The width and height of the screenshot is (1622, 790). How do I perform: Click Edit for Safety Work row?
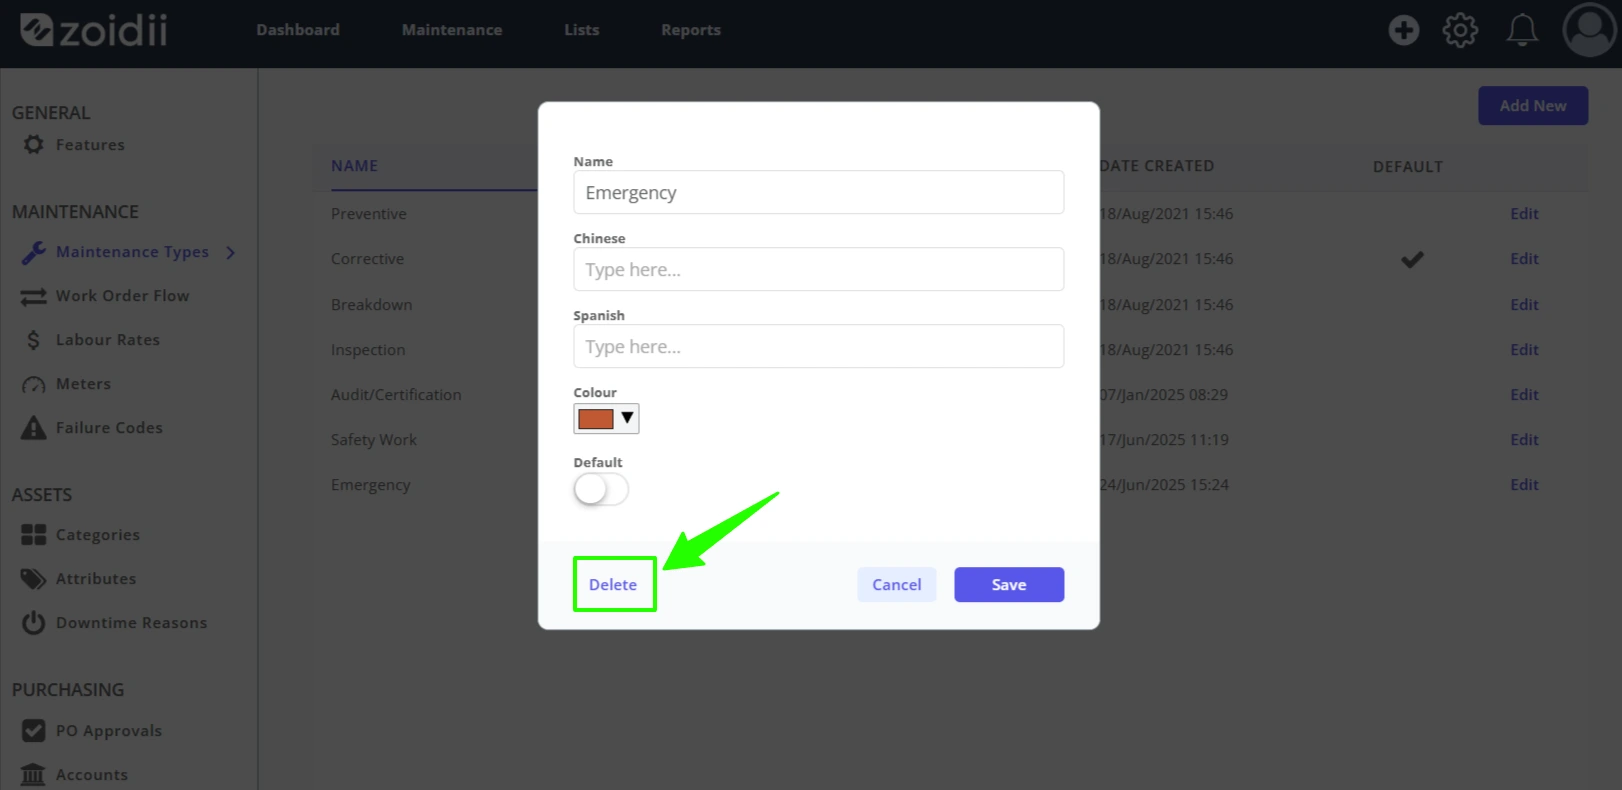1524,440
